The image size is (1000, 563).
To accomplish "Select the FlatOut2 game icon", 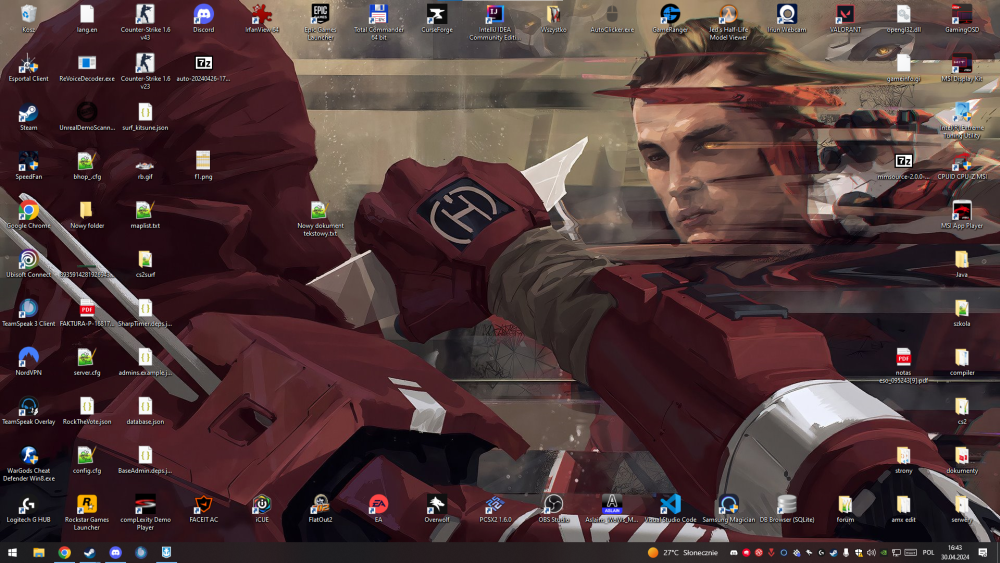I will click(x=320, y=509).
